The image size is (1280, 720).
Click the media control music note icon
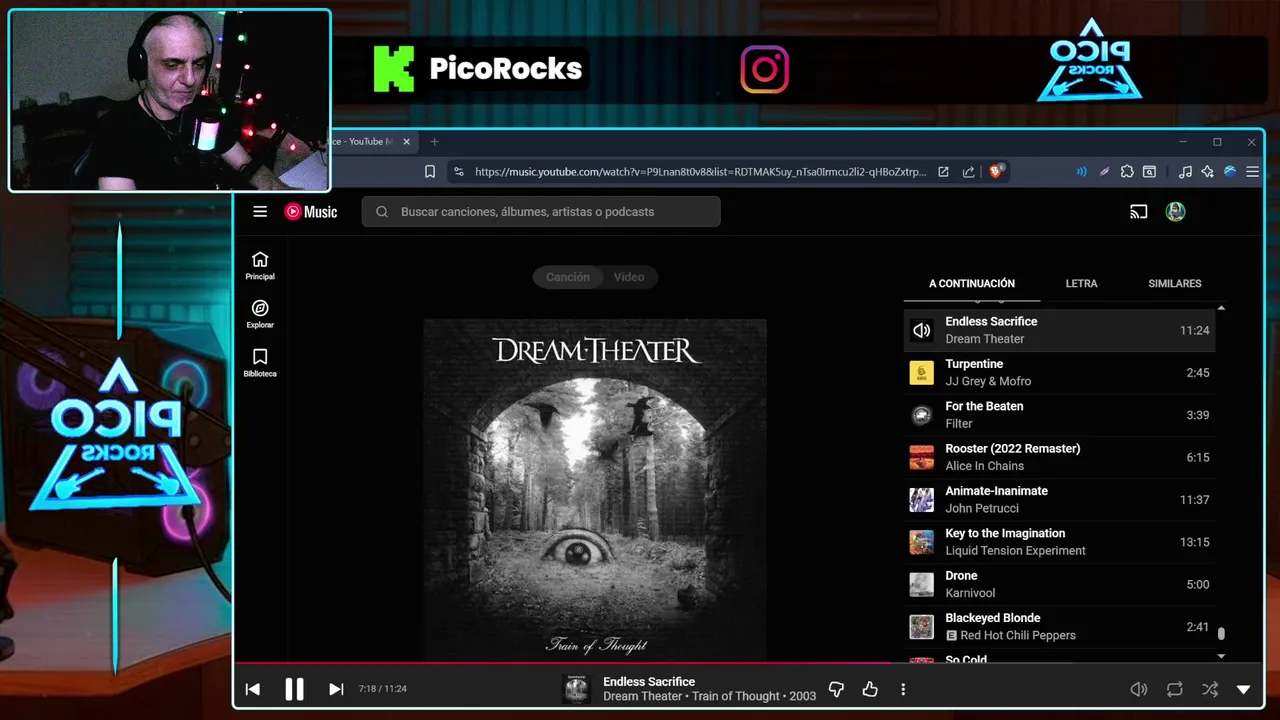(x=1185, y=172)
